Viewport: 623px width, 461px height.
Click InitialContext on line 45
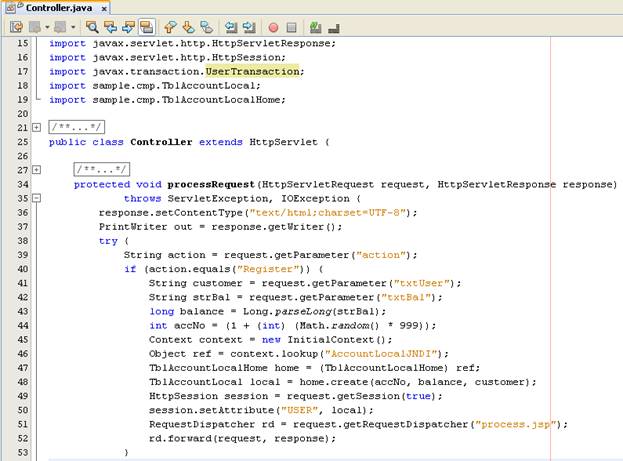(330, 340)
